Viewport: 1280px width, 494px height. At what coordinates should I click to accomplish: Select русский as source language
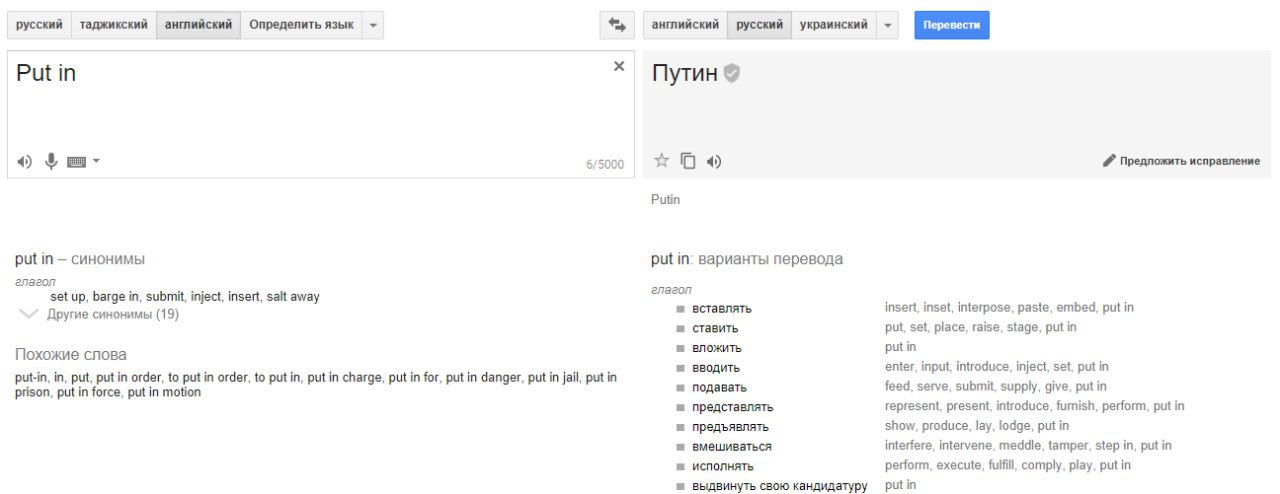click(x=40, y=25)
